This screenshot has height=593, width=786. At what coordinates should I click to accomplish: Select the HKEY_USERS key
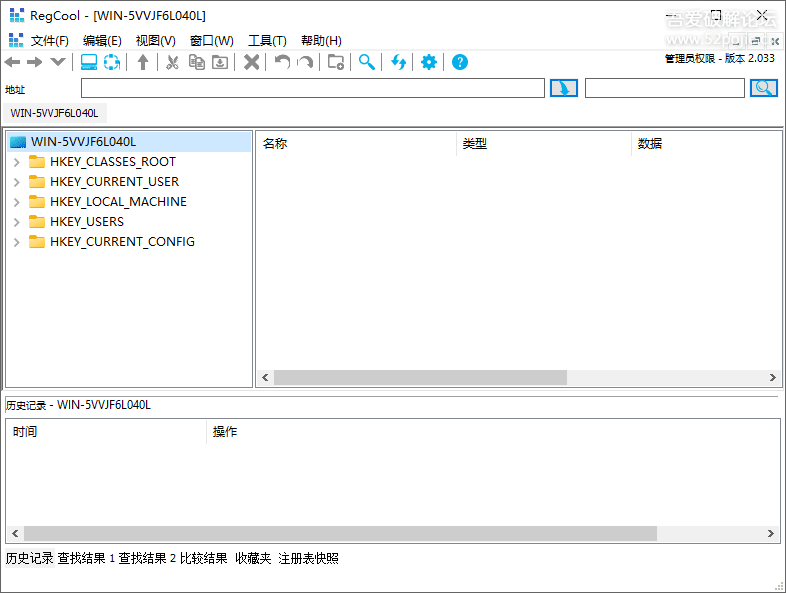coord(87,222)
